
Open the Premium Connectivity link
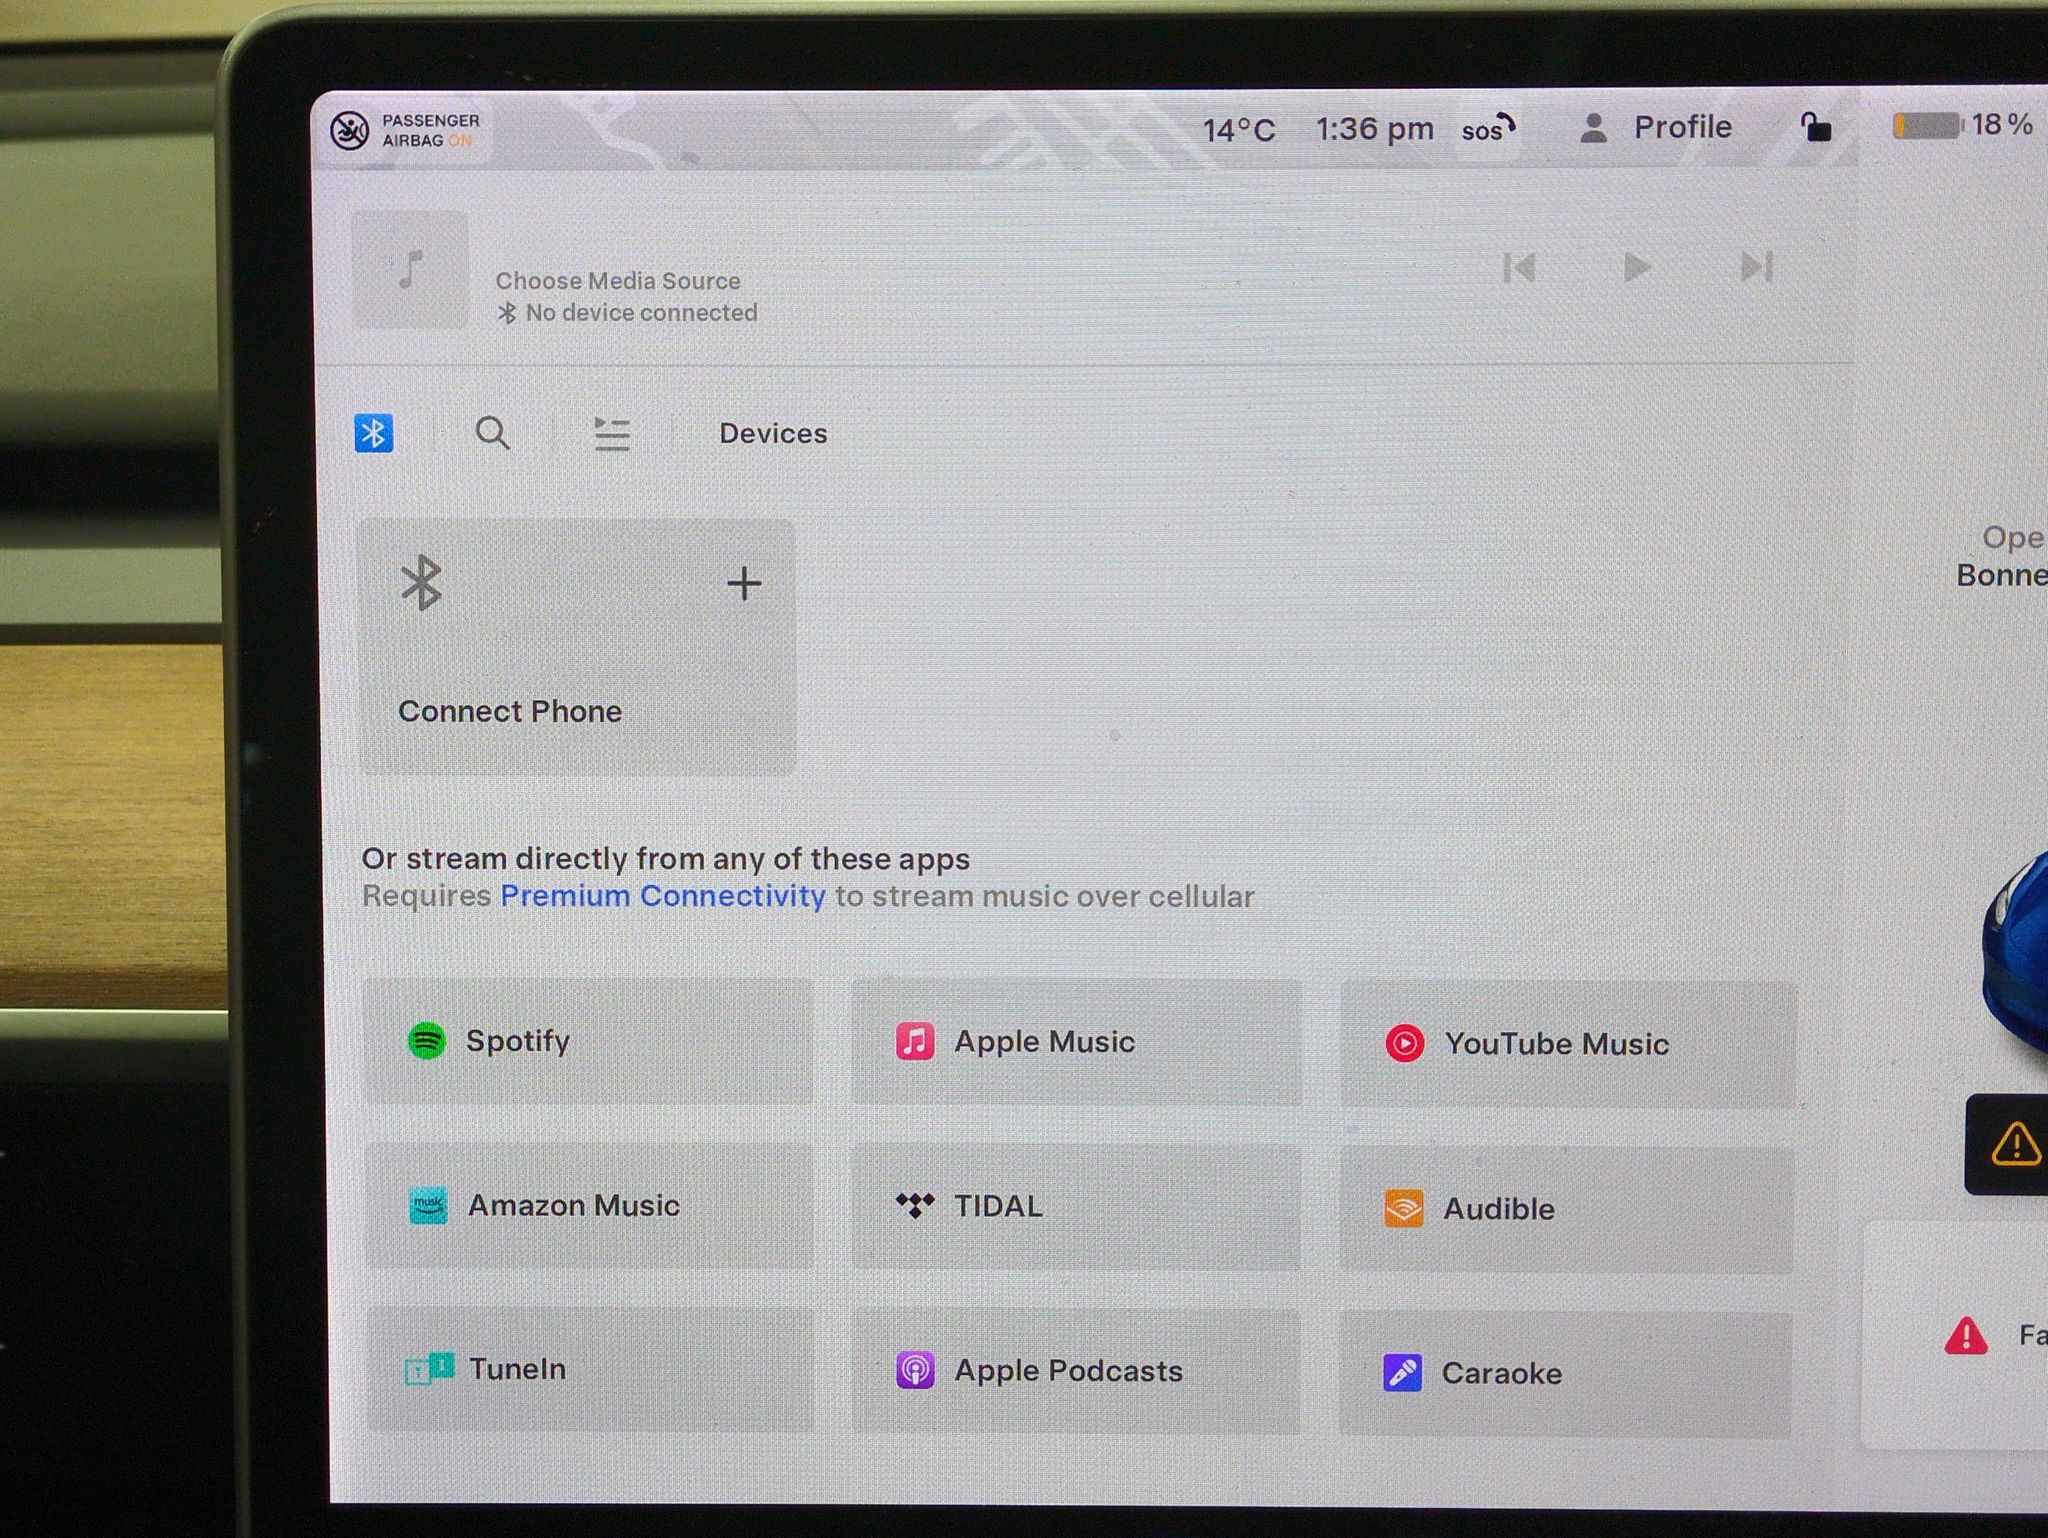(x=663, y=895)
